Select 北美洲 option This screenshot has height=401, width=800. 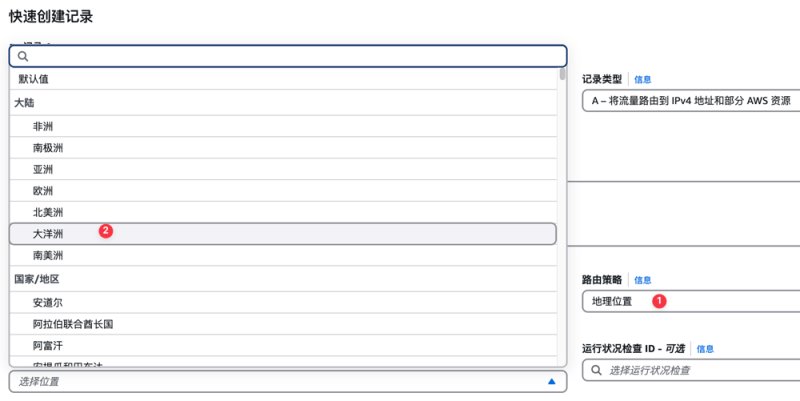283,212
